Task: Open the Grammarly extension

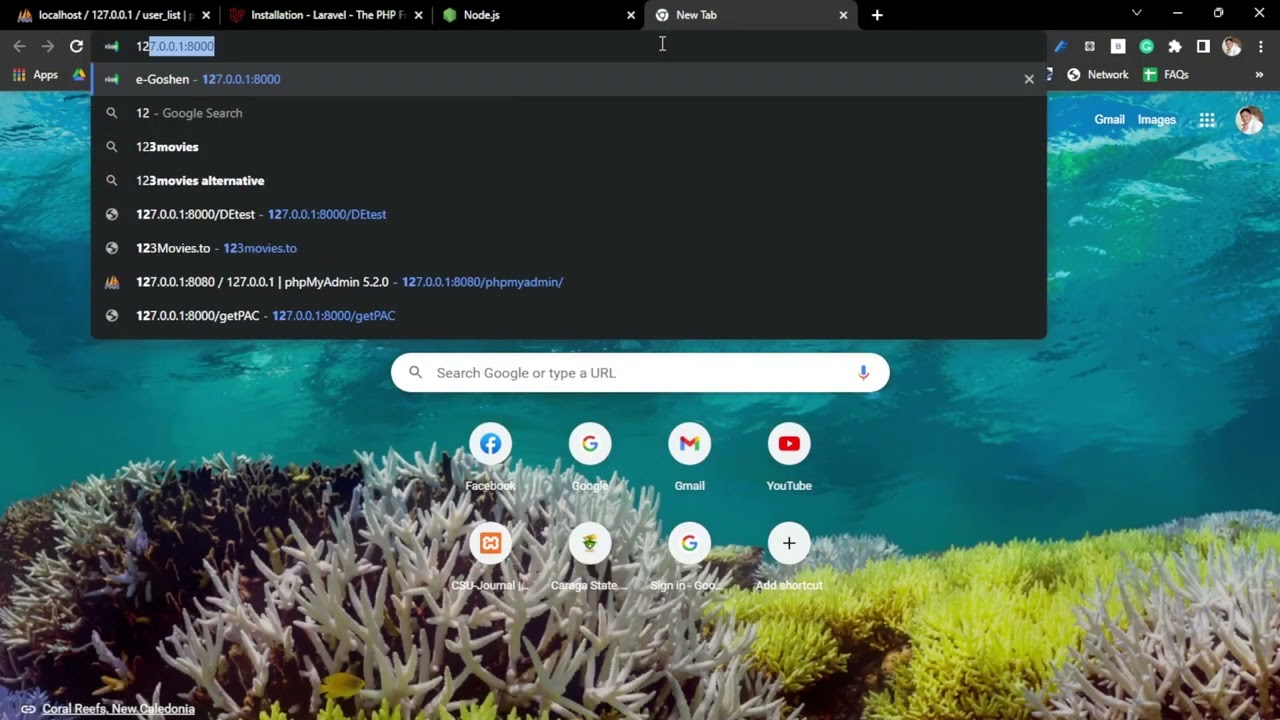Action: (x=1147, y=46)
